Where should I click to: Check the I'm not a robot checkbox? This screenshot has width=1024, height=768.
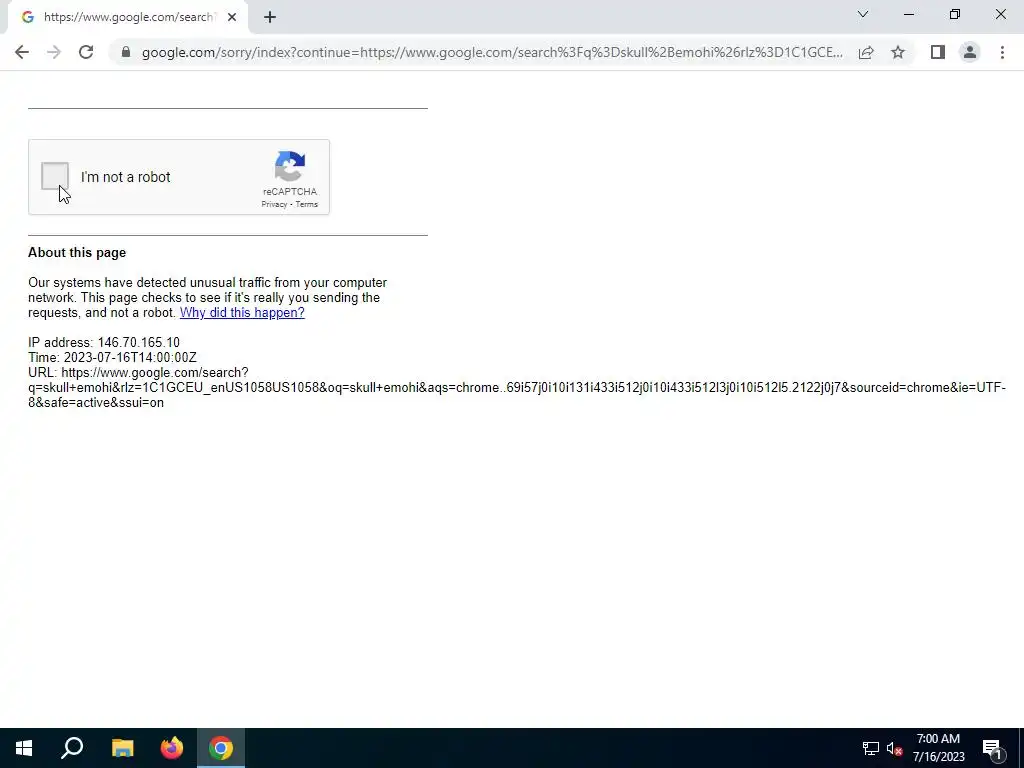(55, 176)
